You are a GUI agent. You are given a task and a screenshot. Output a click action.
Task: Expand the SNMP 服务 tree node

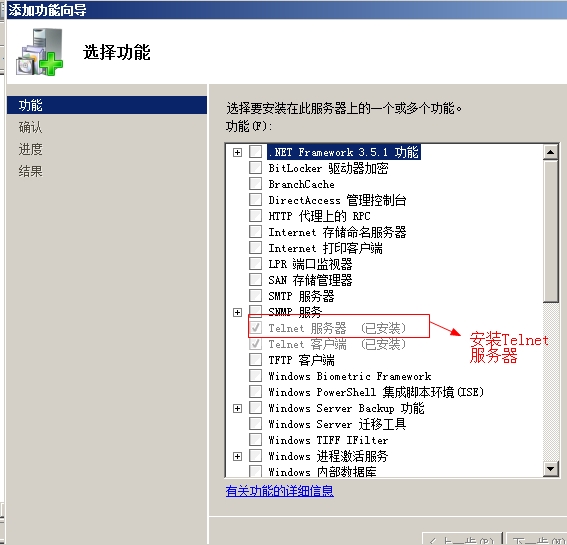click(237, 312)
